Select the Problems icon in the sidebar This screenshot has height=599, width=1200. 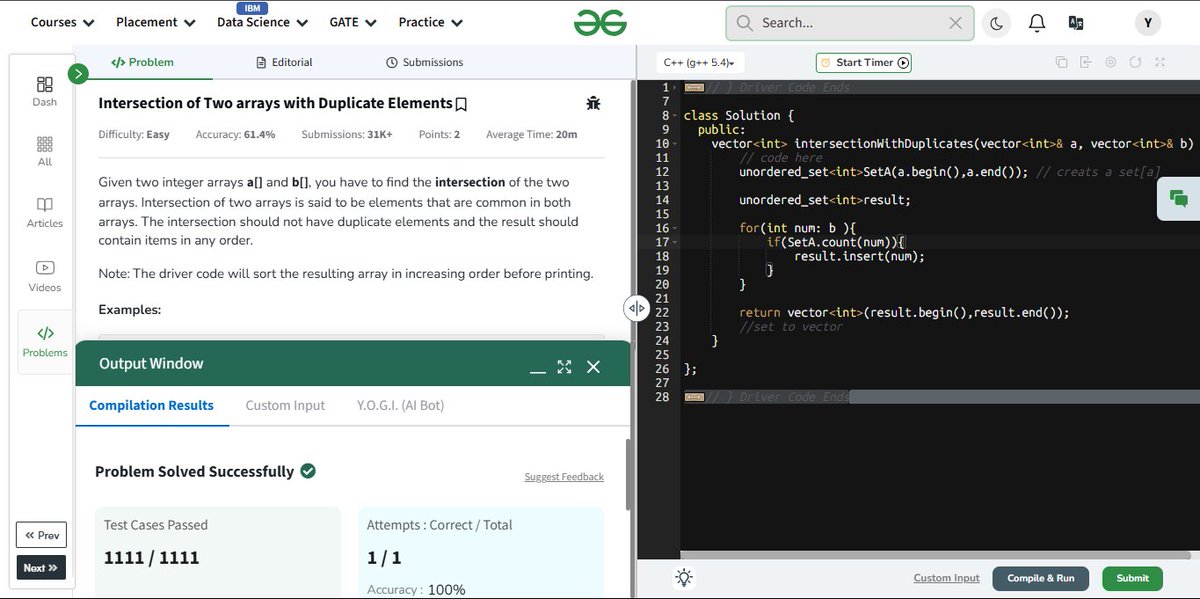pos(44,340)
